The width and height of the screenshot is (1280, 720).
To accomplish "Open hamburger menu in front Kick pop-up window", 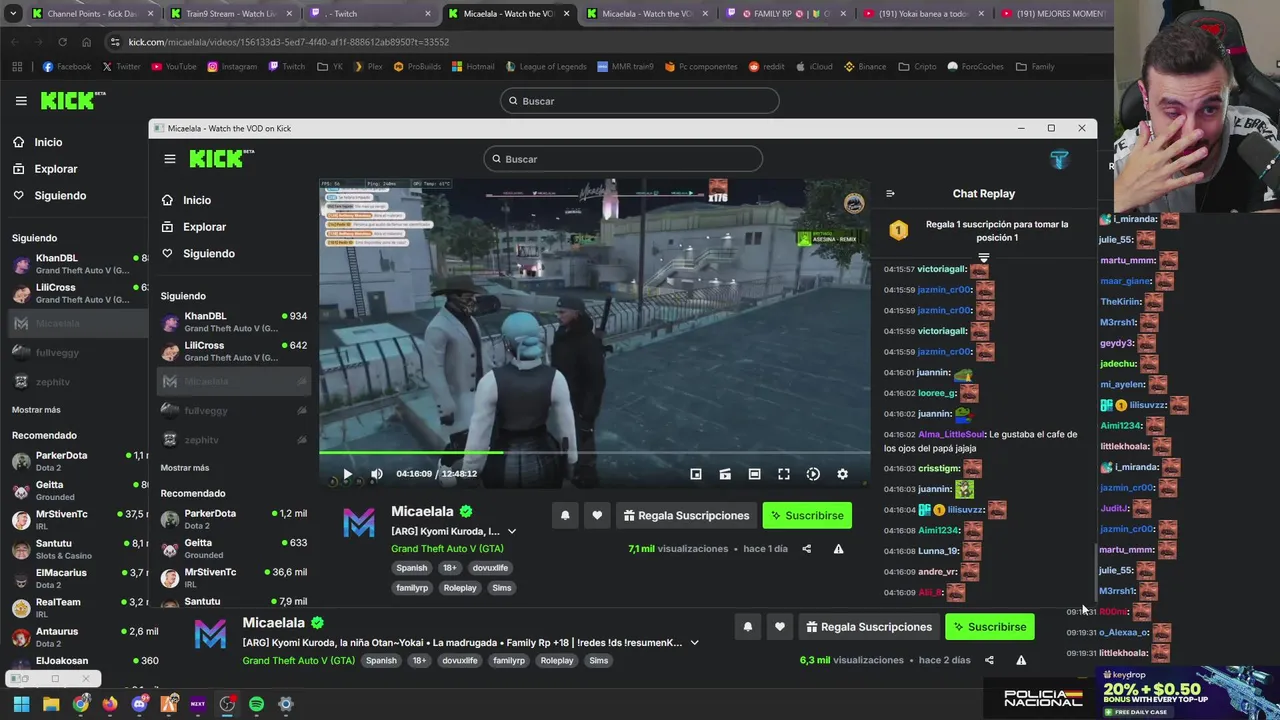I will (x=170, y=159).
